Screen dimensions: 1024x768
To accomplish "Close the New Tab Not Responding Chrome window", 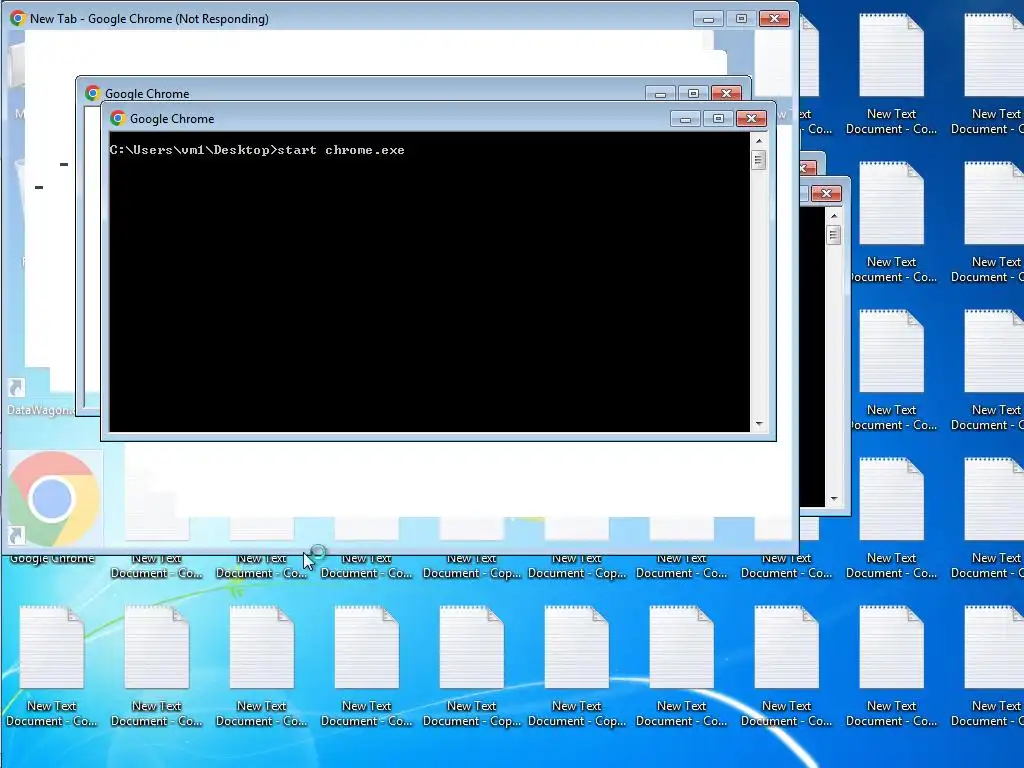I will (x=775, y=19).
